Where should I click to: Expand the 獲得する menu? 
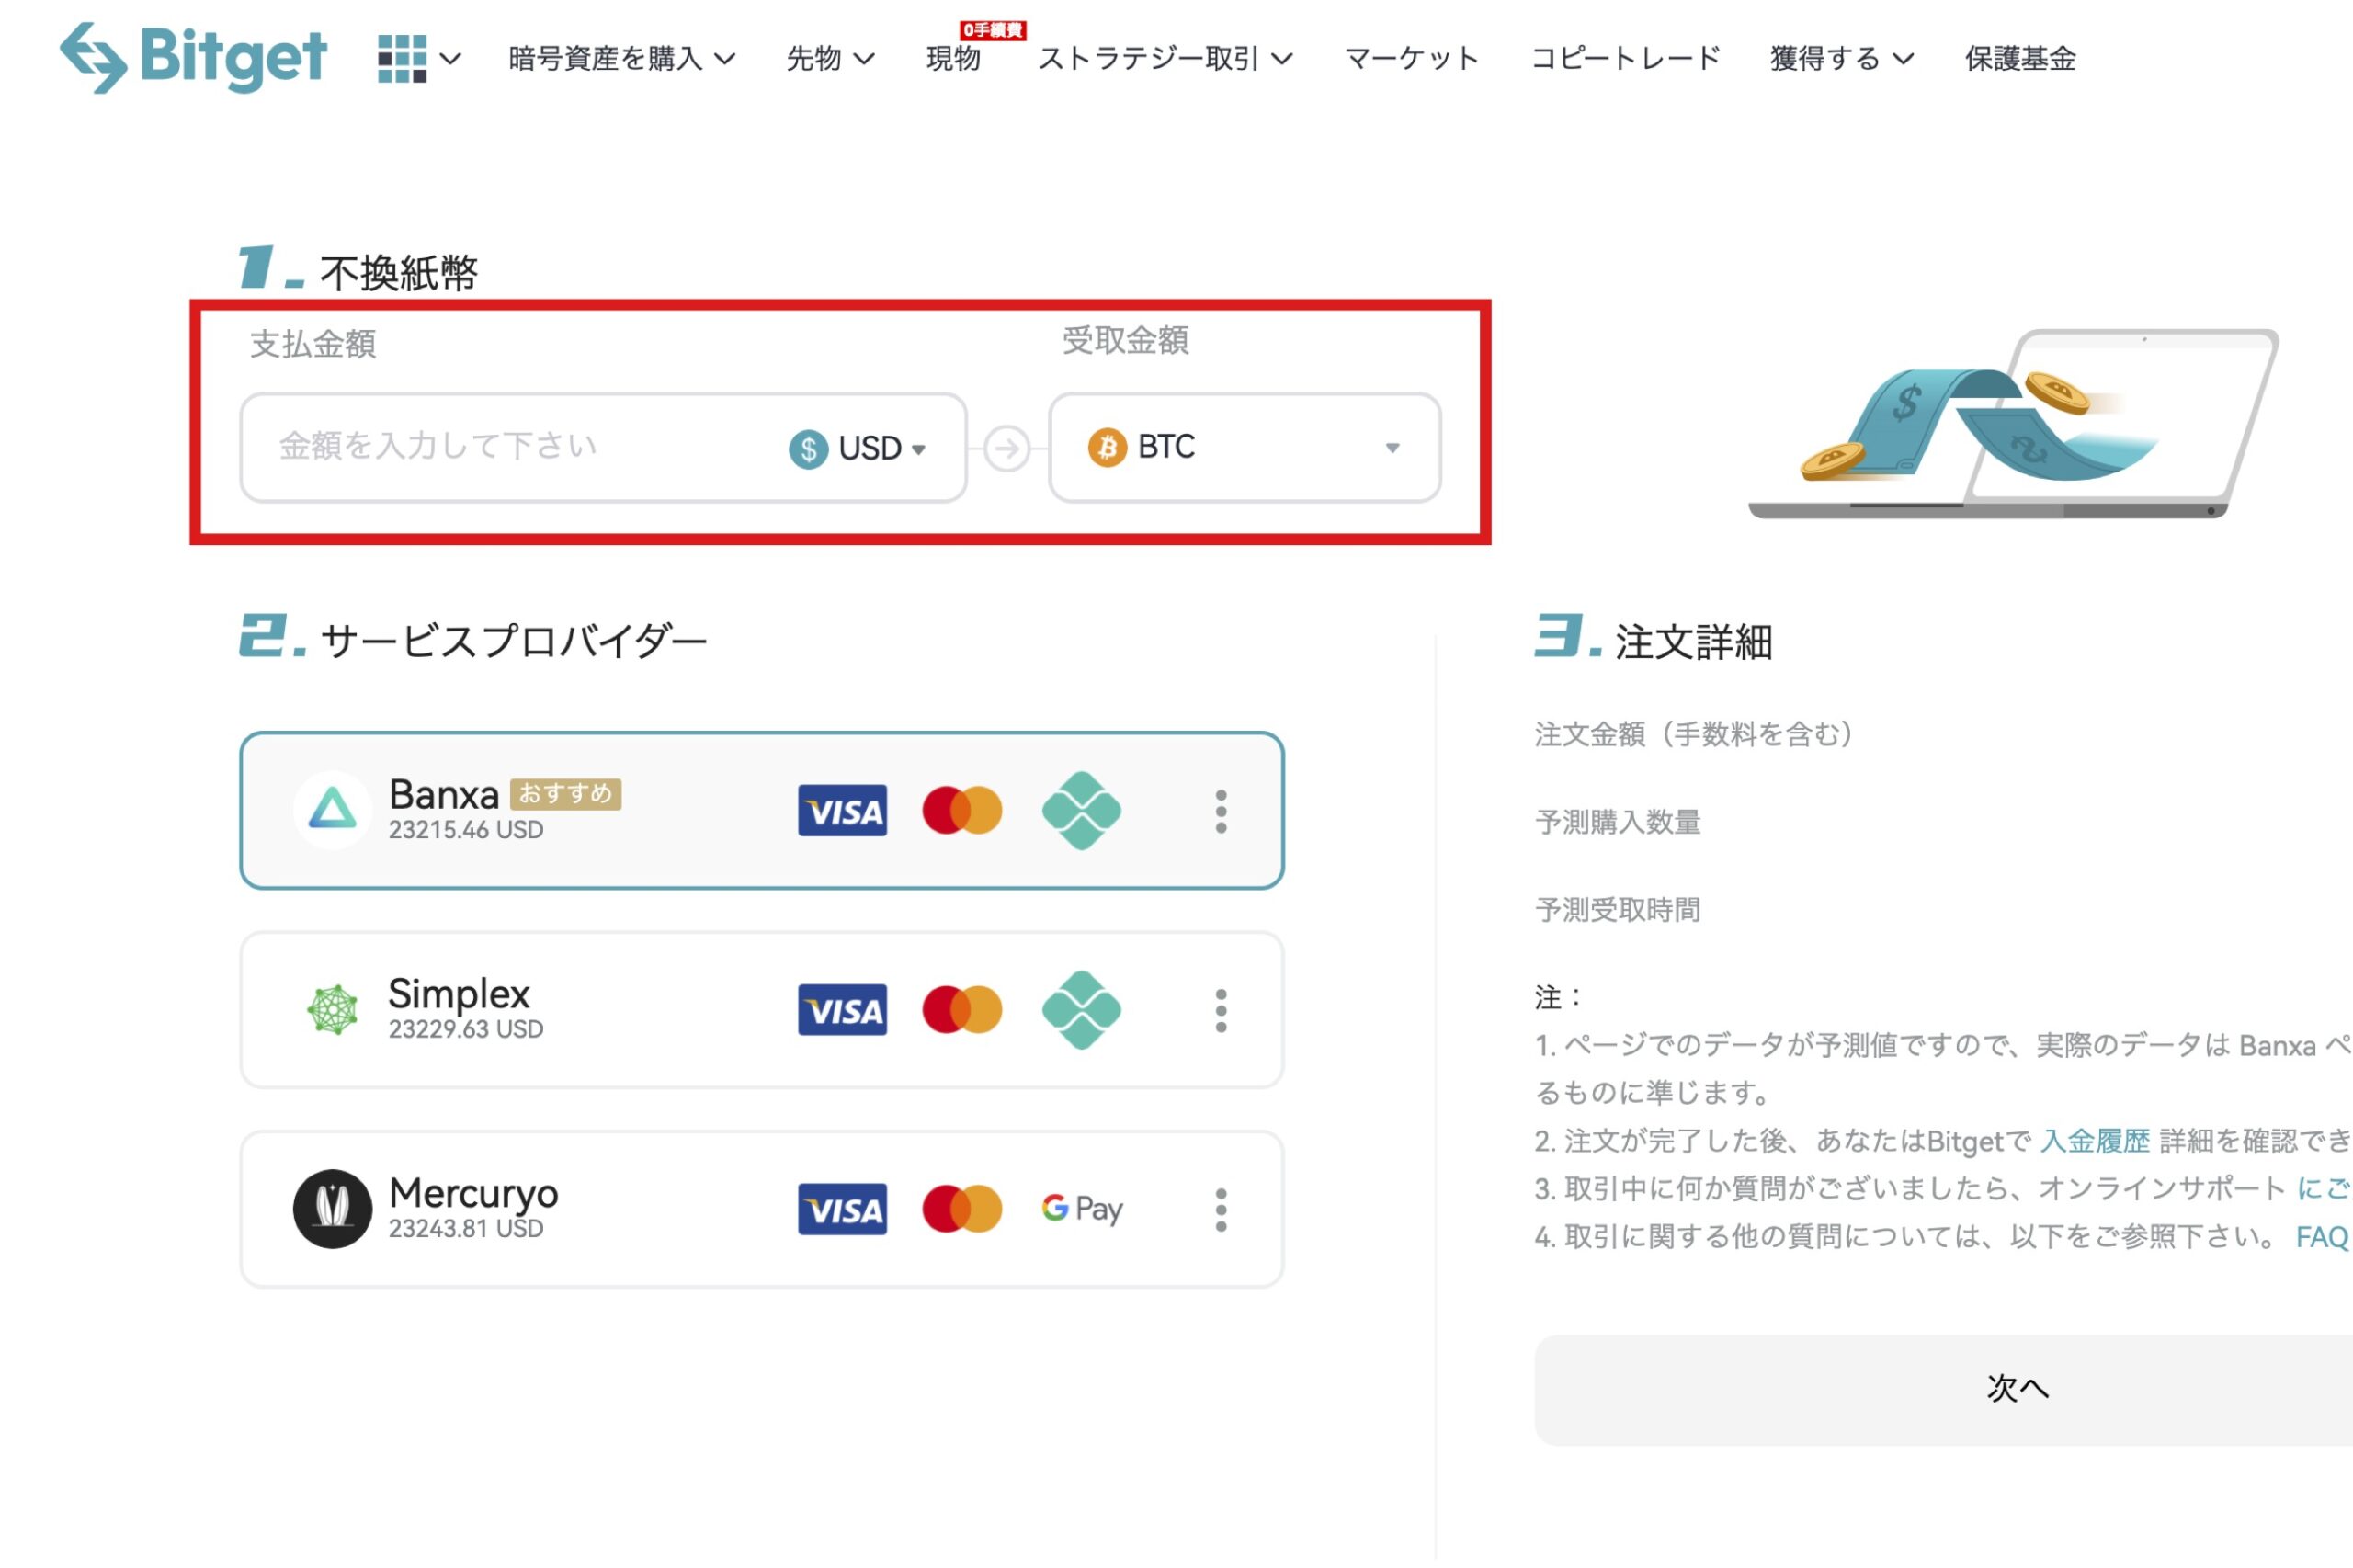point(1840,58)
